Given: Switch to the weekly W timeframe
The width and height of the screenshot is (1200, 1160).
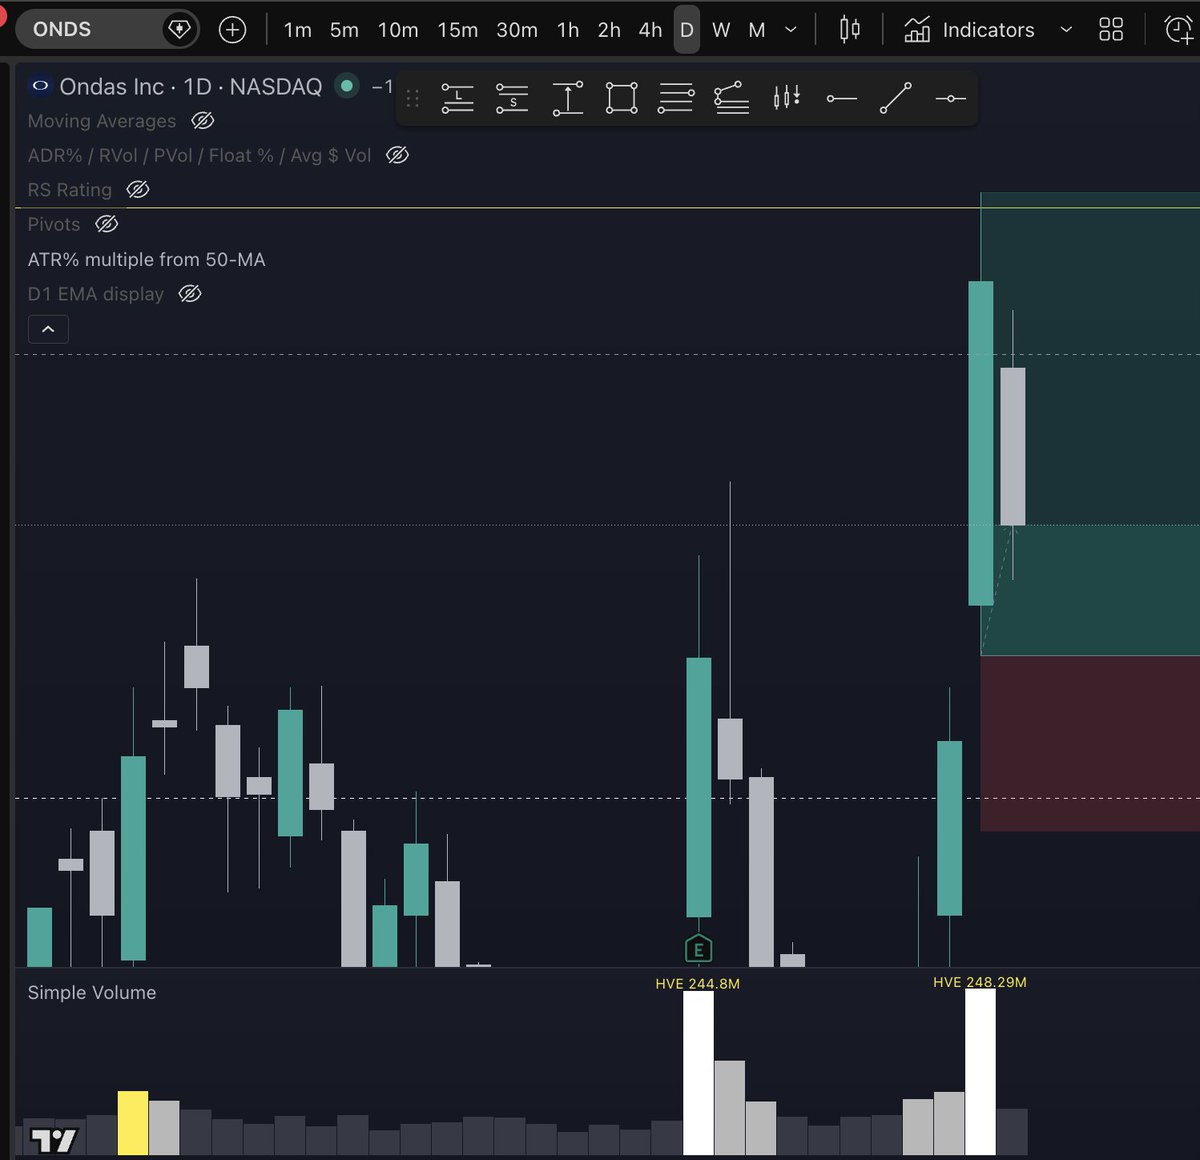Looking at the screenshot, I should (x=721, y=30).
